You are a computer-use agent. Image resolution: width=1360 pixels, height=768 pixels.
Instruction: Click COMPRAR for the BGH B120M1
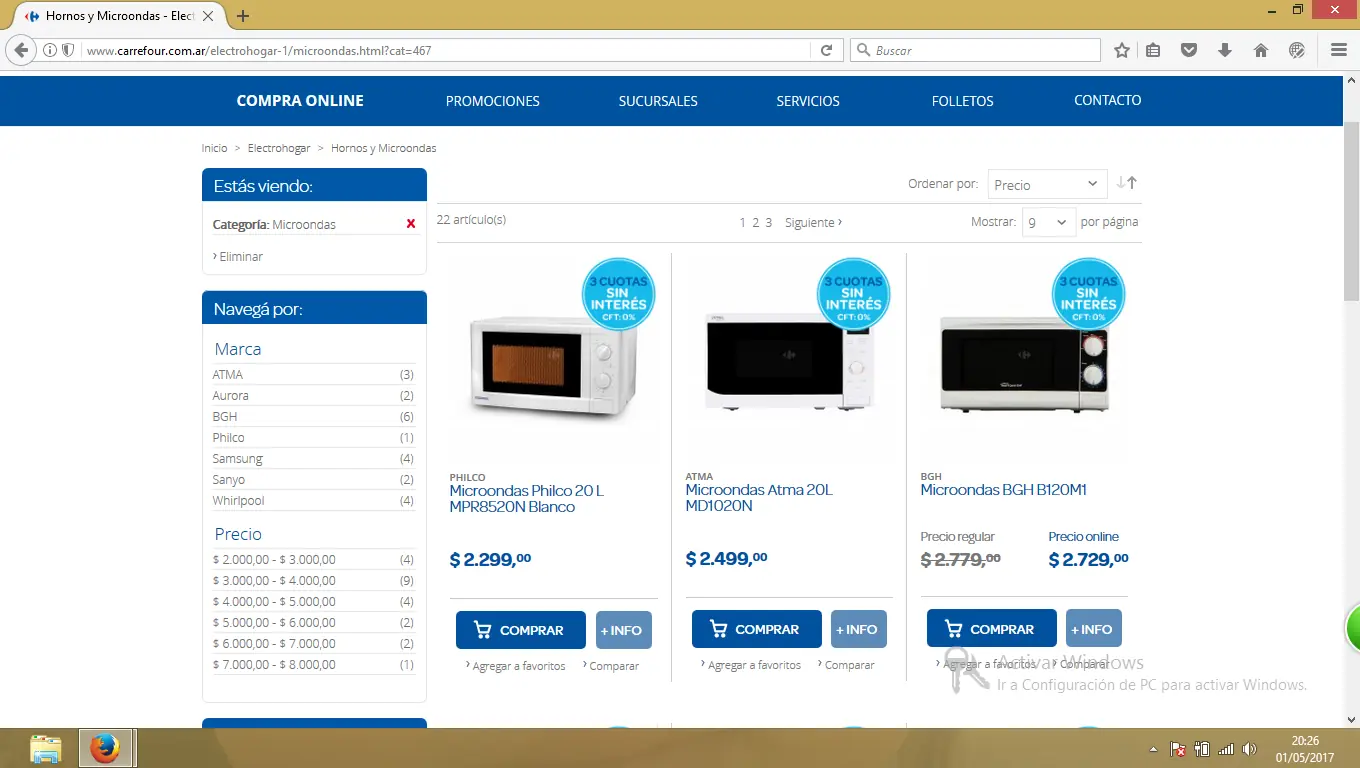(x=992, y=629)
